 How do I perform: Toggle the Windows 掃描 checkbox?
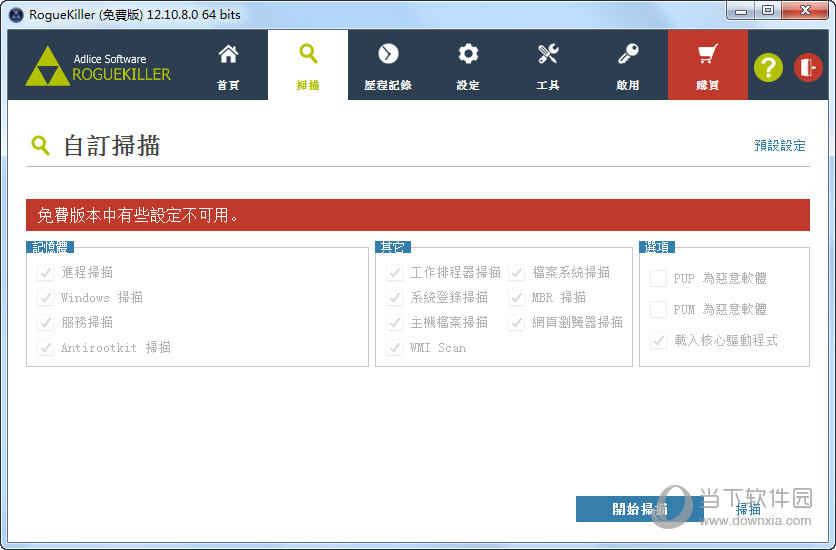(45, 297)
